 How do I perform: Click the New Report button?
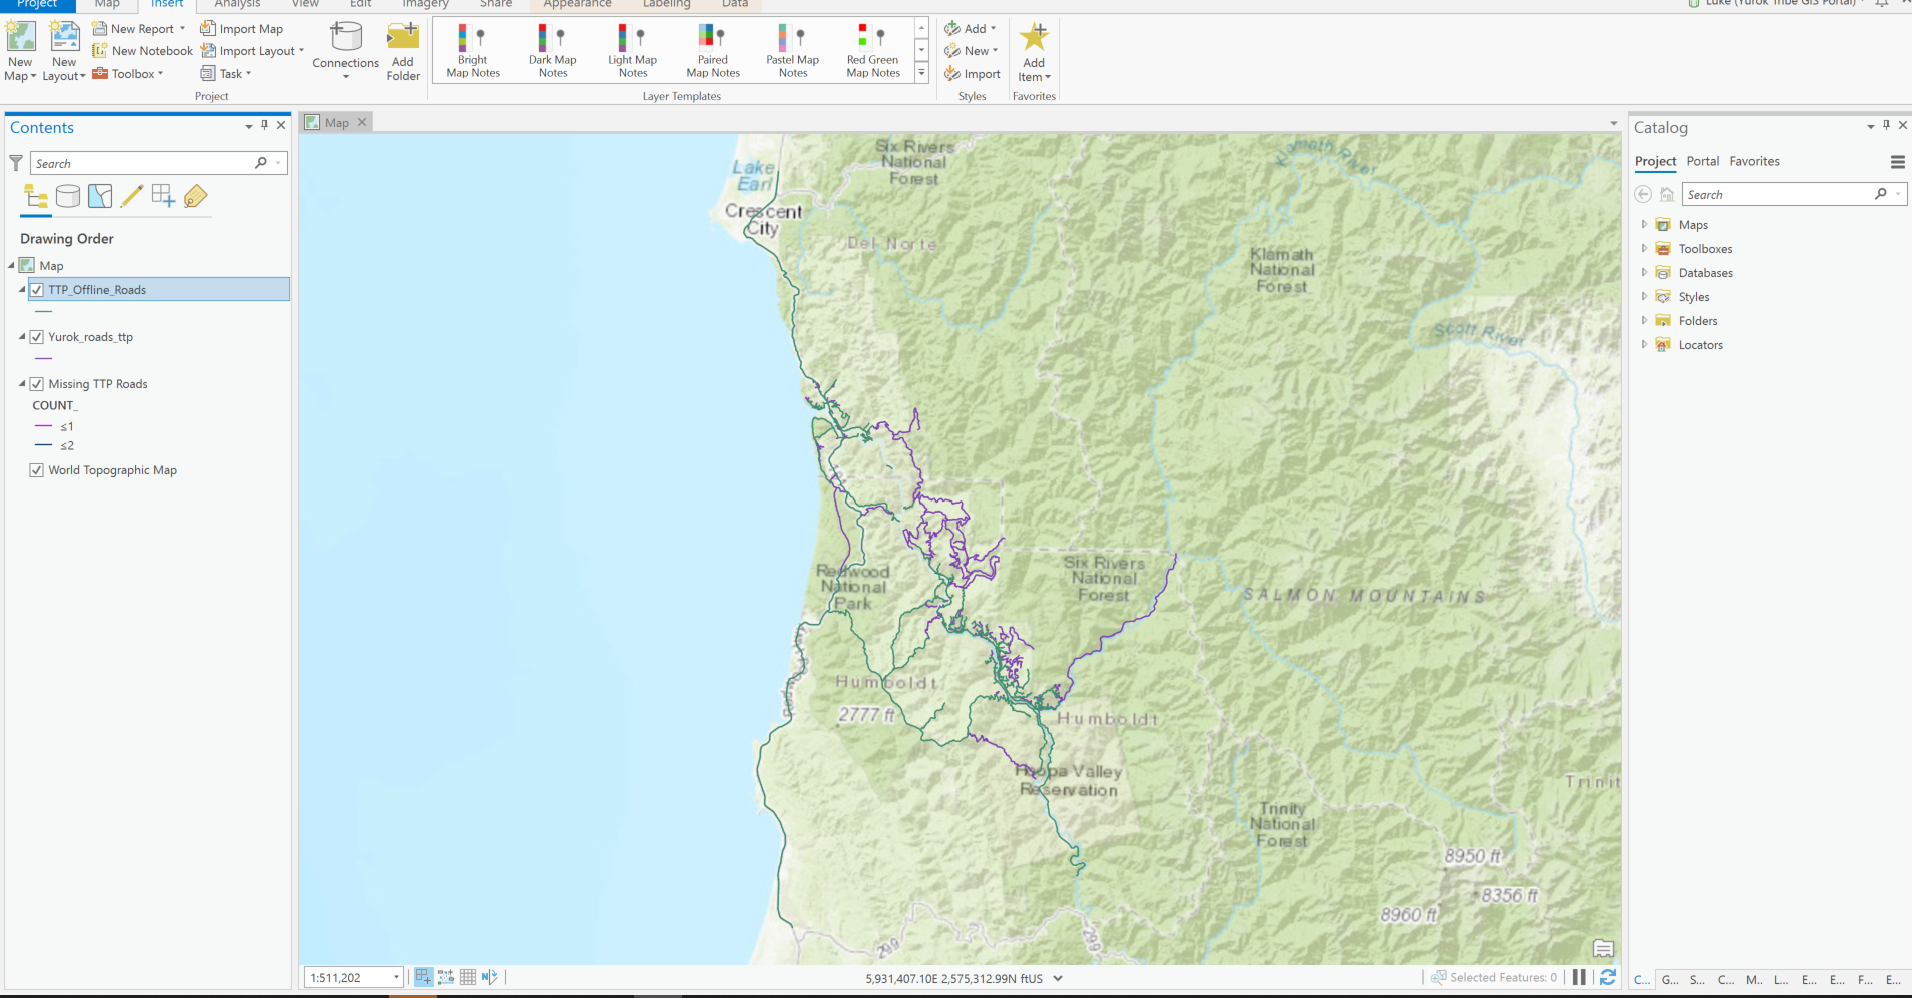point(139,28)
